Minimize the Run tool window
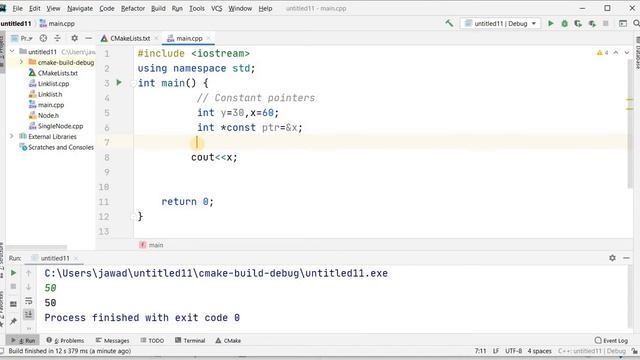640x360 pixels. (626, 258)
